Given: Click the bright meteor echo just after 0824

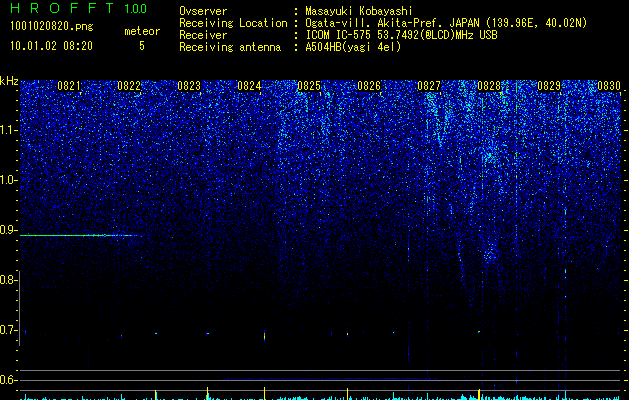Looking at the screenshot, I should coord(264,335).
